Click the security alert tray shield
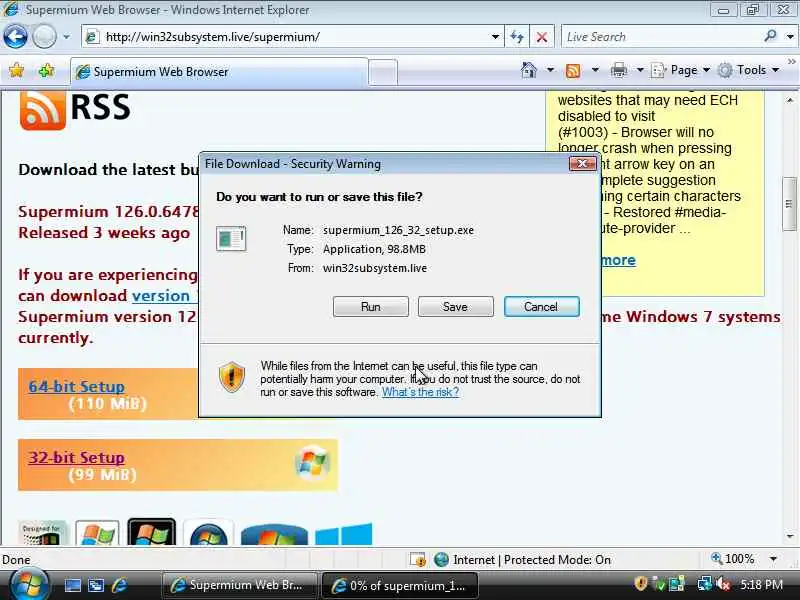800x600 pixels. [641, 584]
